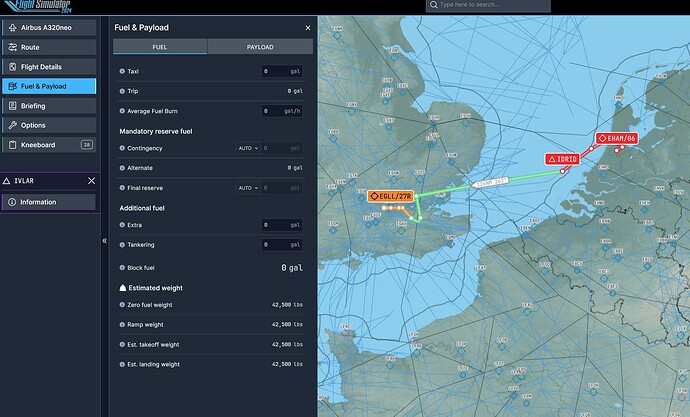Switch to the PAYLOAD tab
Screen dimensions: 690x417
tap(260, 47)
